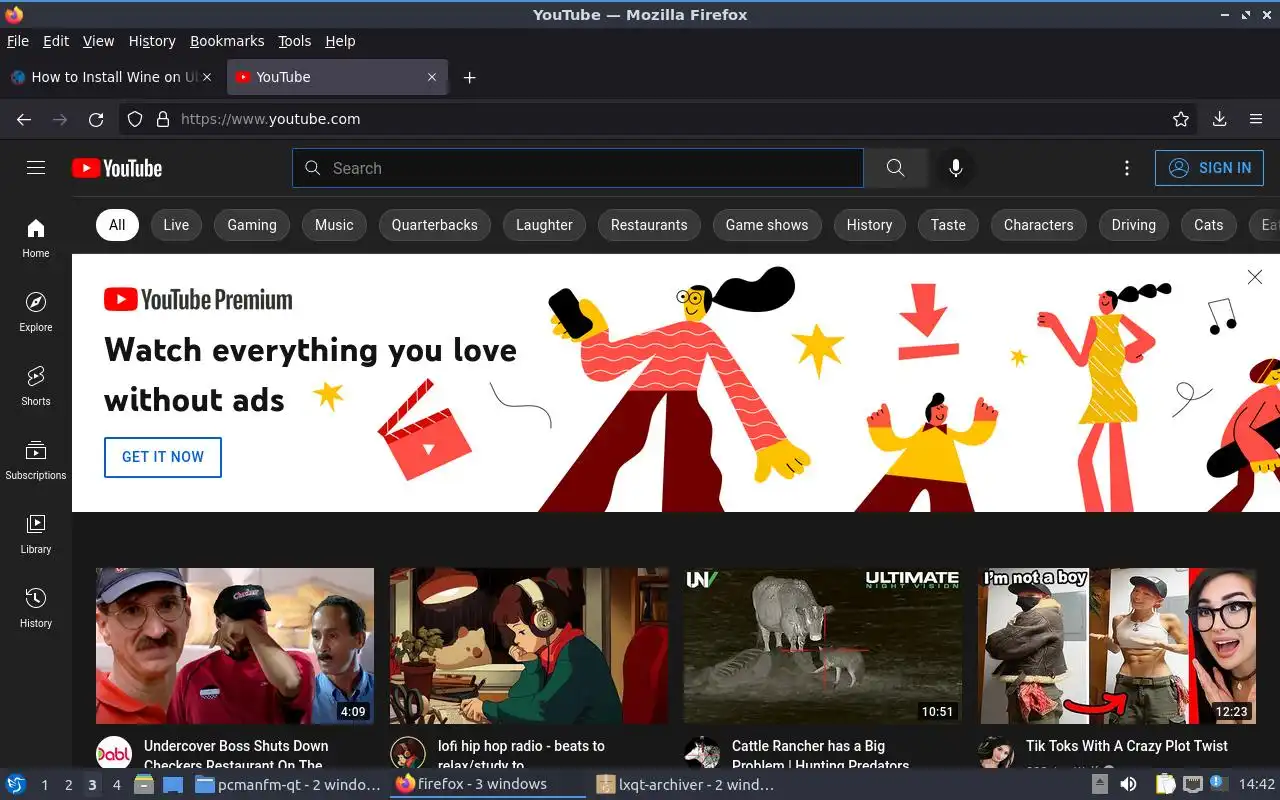Open Firefox downloads panel
The width and height of the screenshot is (1280, 800).
[x=1219, y=119]
